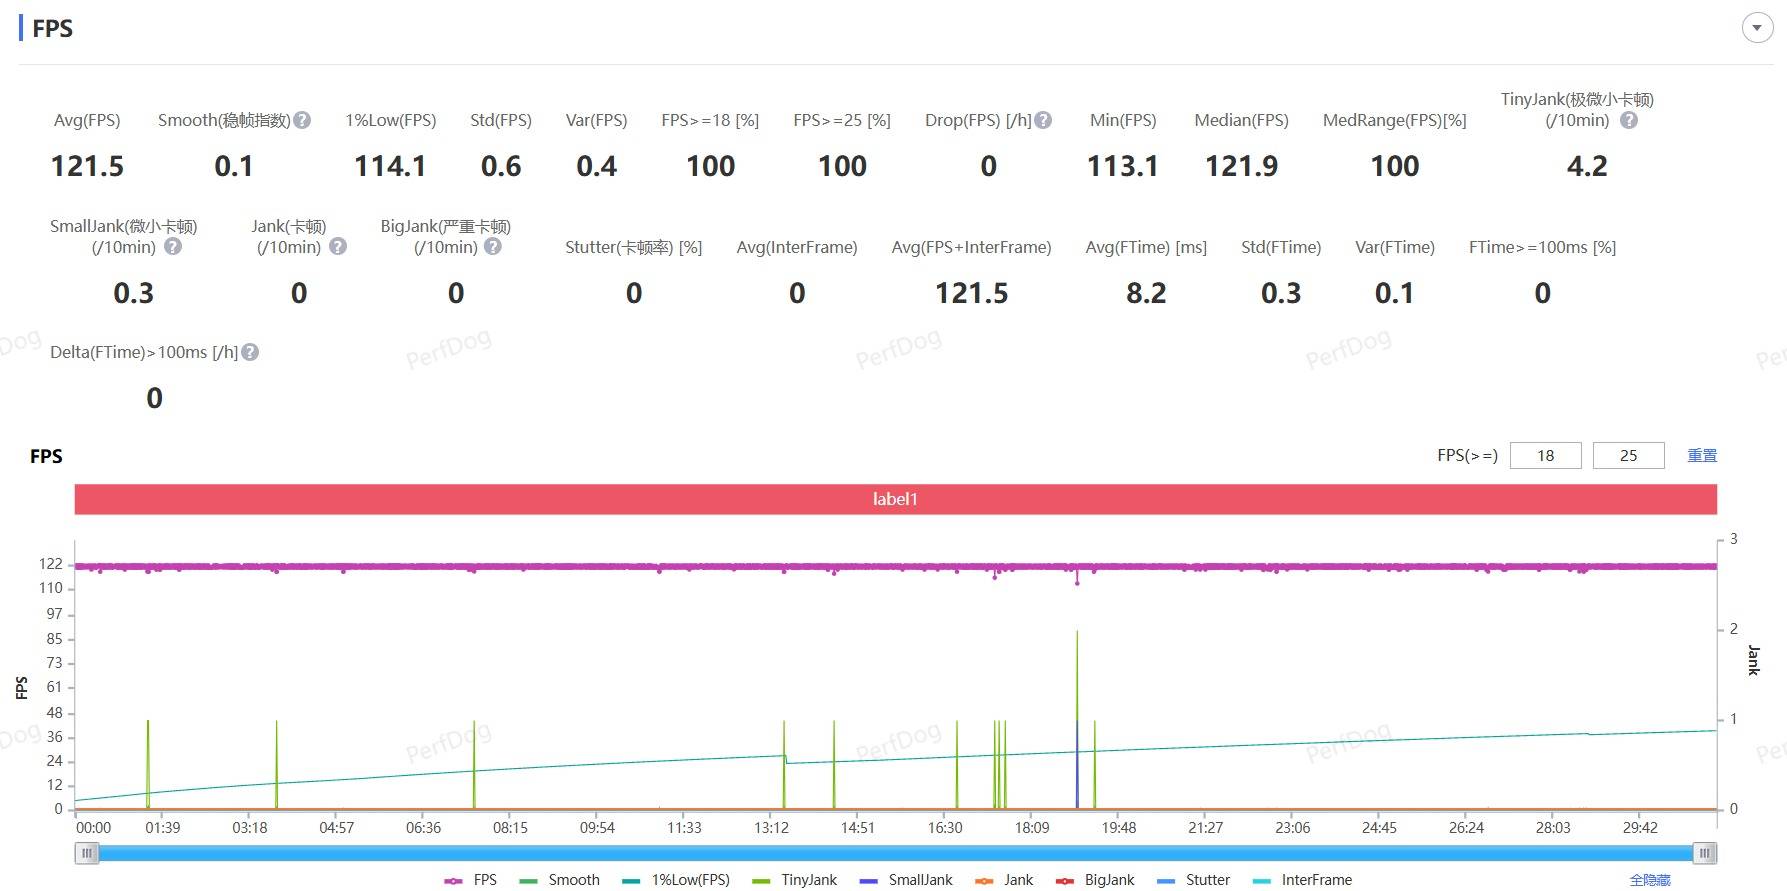Click the FPS threshold field showing 18
This screenshot has width=1787, height=891.
[1545, 455]
